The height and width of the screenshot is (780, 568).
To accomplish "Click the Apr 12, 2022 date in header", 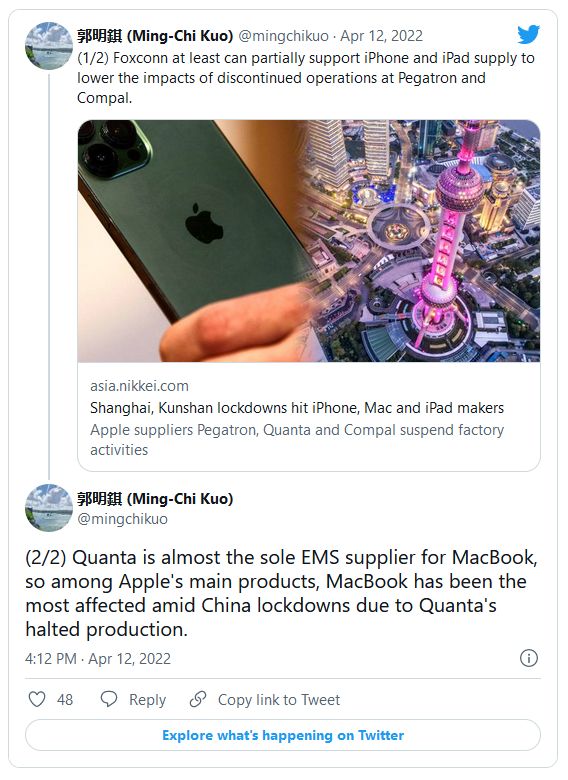I will point(381,36).
